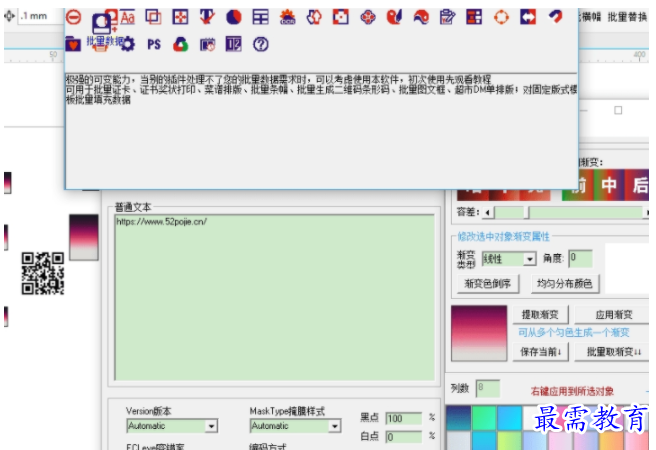Expand the MaskType掩膜样式 Automatic dropdown
Screen dimensions: 656x450
334,426
